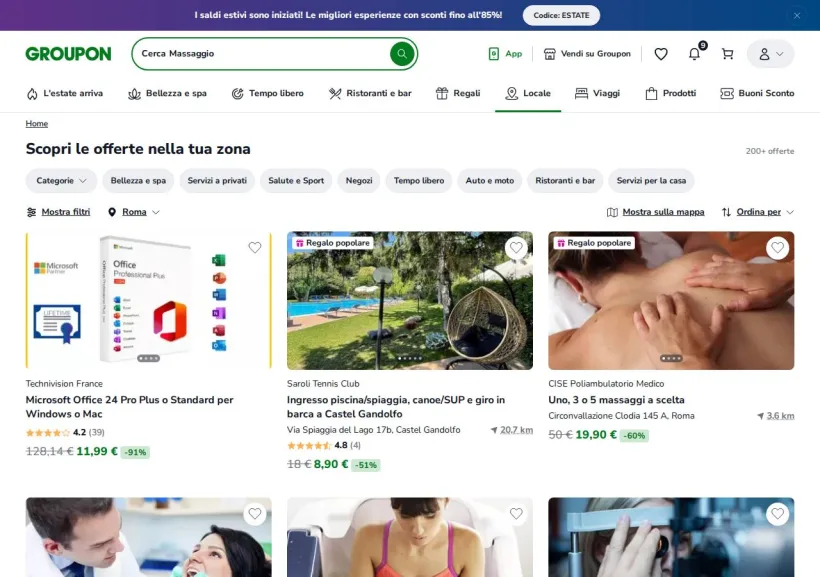Favorite the dentist deal heart
The image size is (820, 577).
coord(255,514)
